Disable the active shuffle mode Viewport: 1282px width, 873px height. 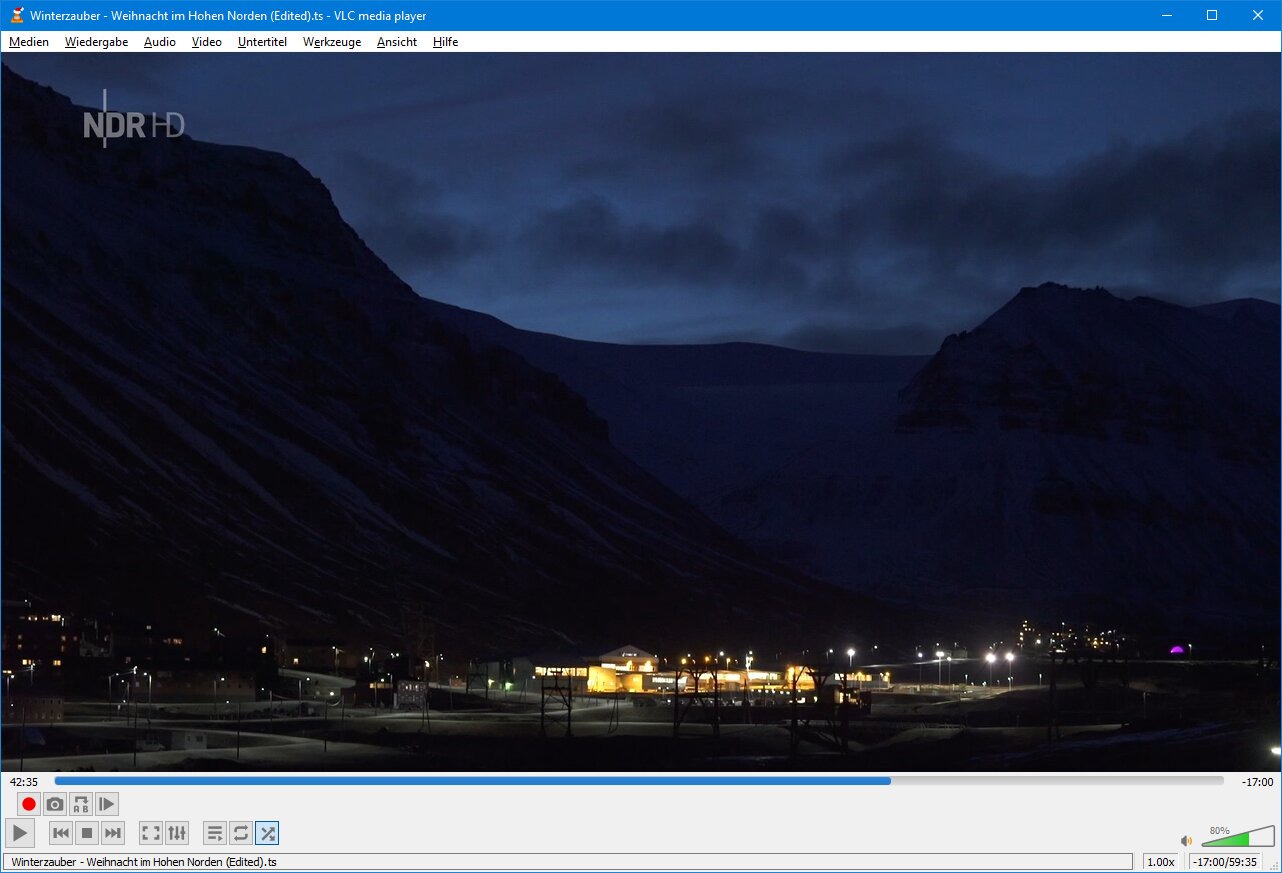click(x=267, y=833)
